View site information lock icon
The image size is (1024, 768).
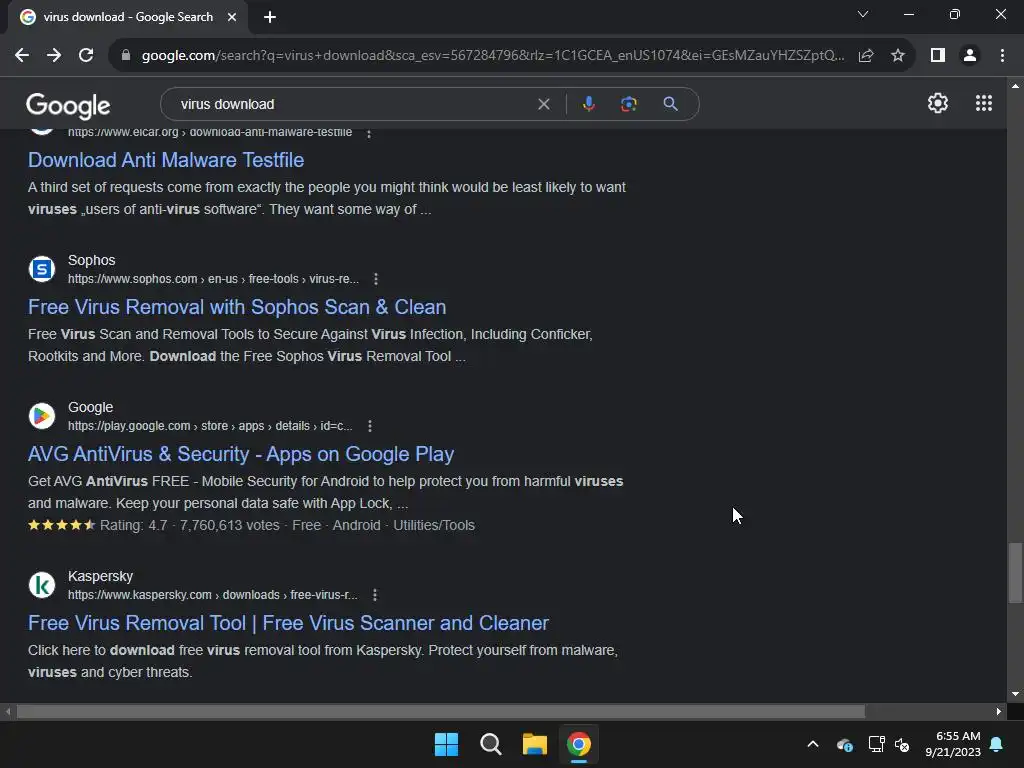coord(126,56)
